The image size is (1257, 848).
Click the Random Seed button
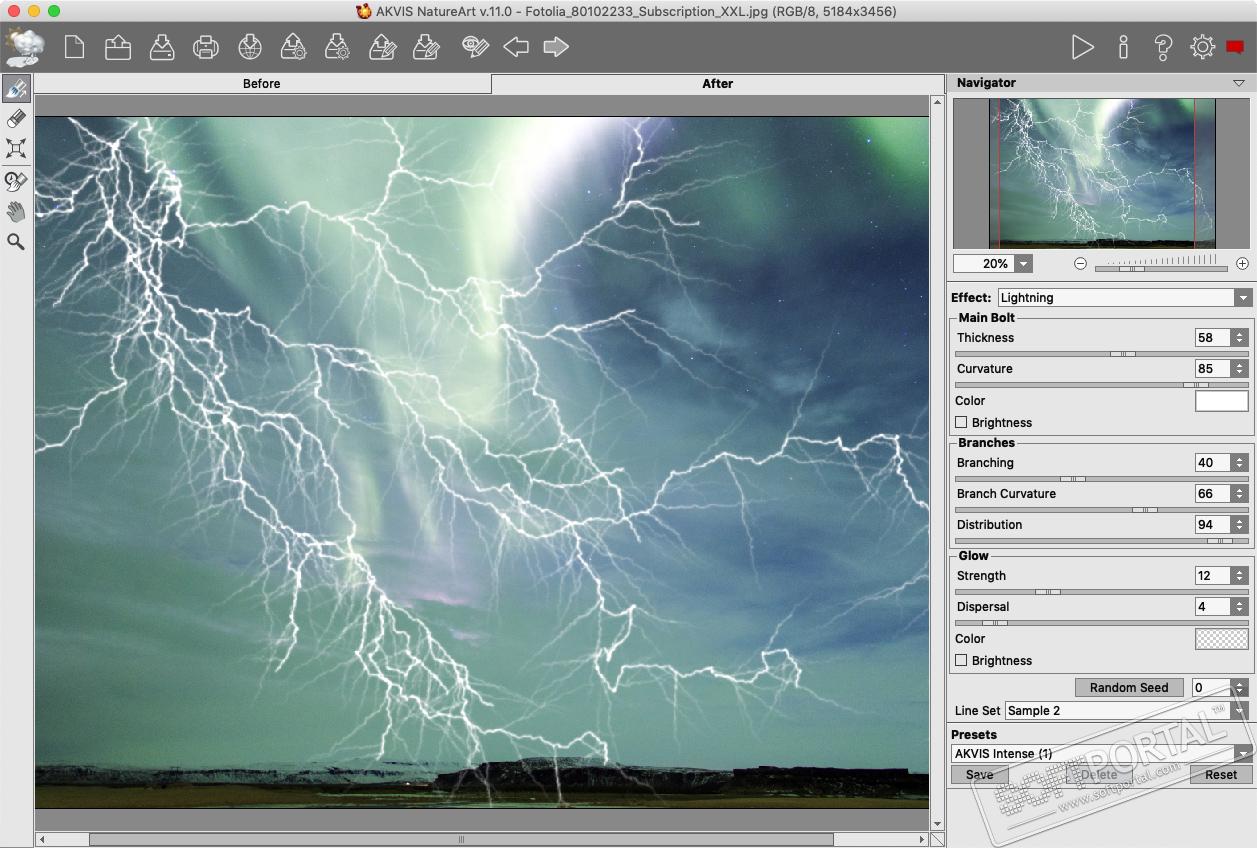[x=1129, y=688]
